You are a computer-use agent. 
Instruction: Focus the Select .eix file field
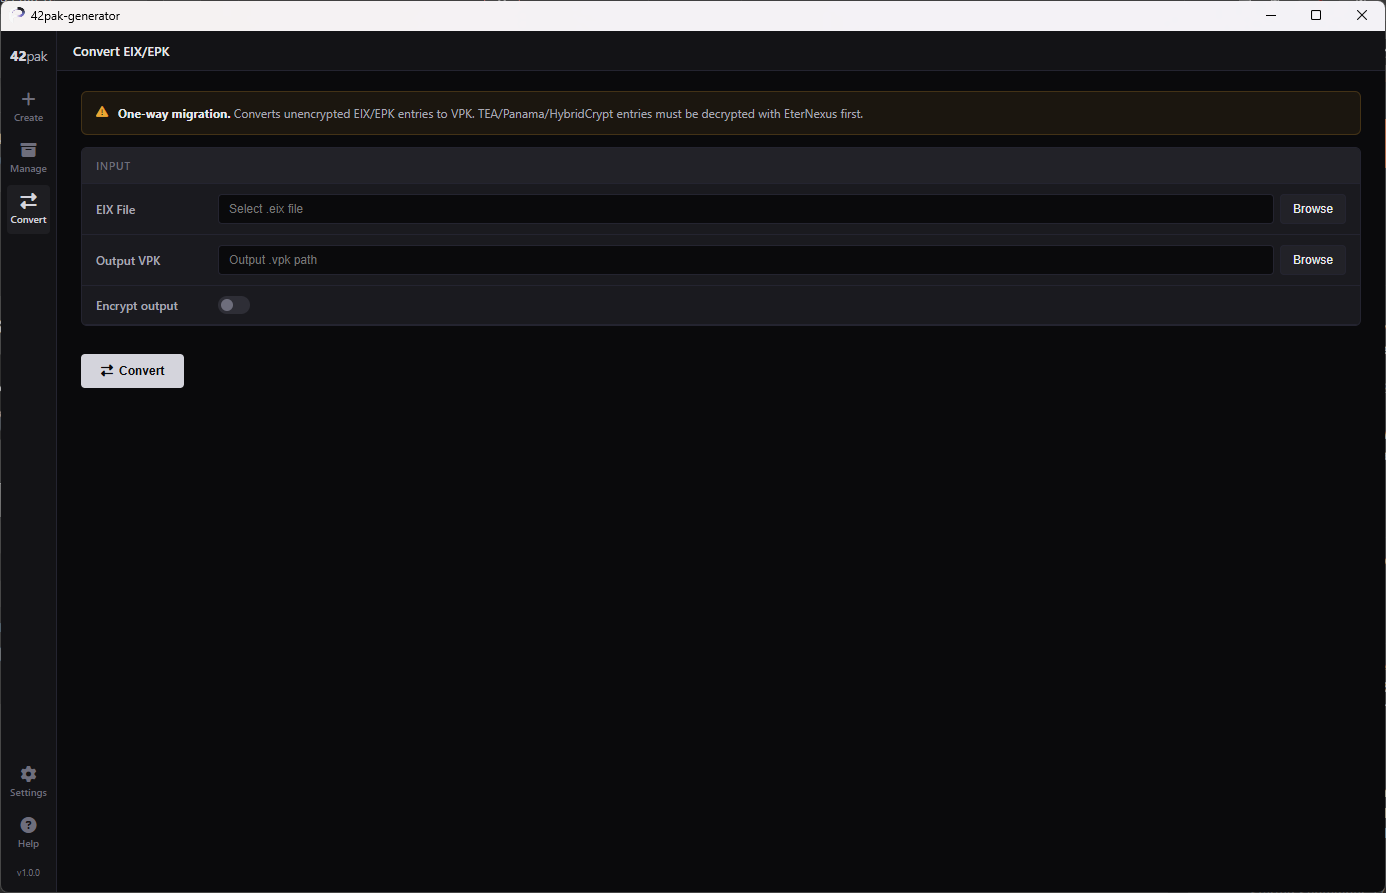coord(745,209)
